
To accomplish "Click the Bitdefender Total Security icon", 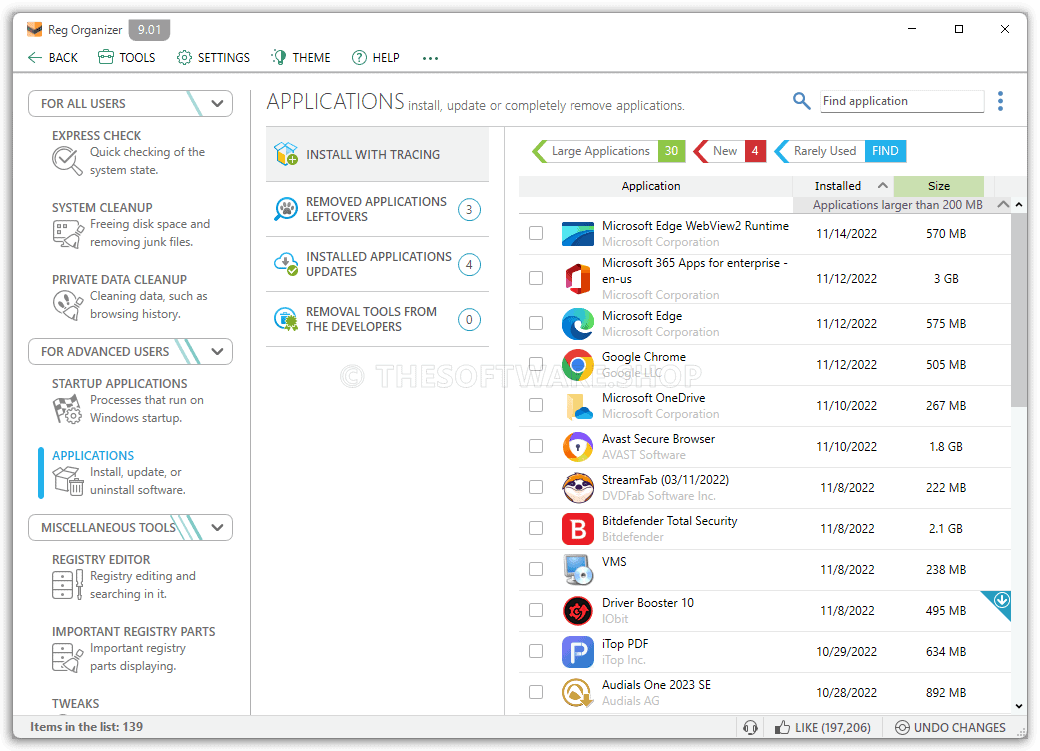I will coord(578,529).
